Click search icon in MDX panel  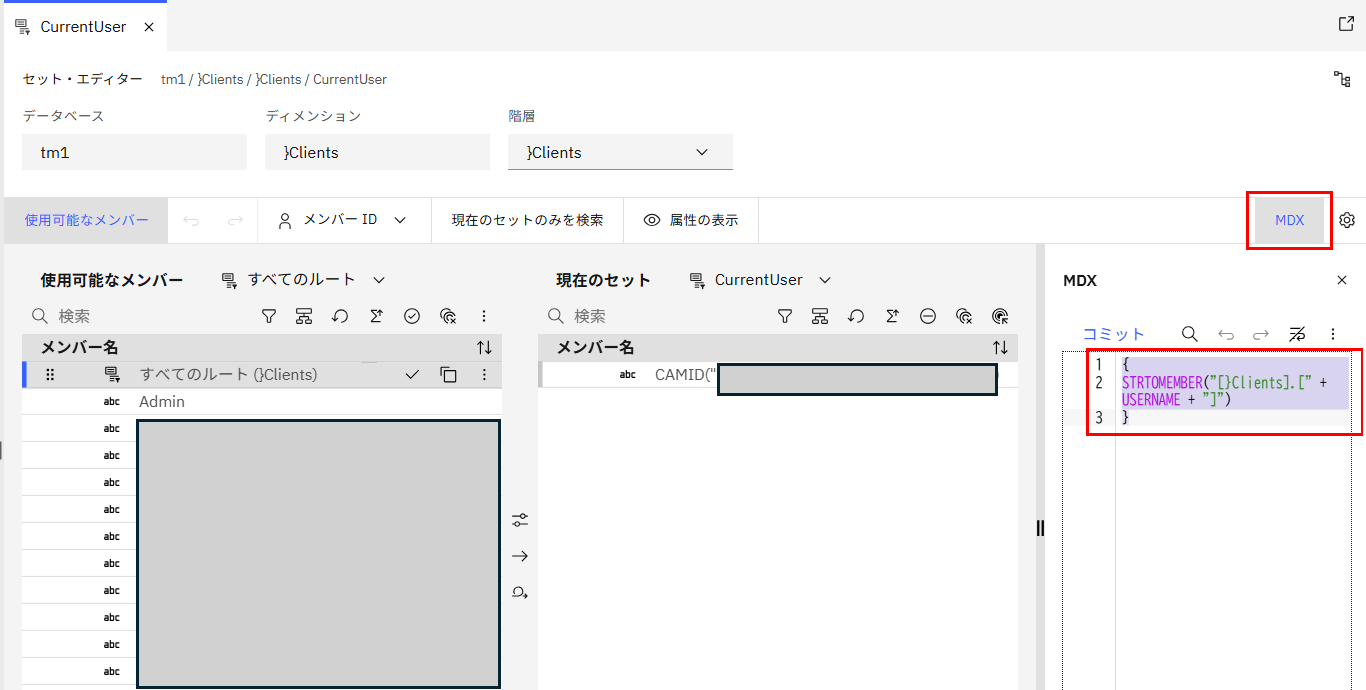(x=1189, y=334)
